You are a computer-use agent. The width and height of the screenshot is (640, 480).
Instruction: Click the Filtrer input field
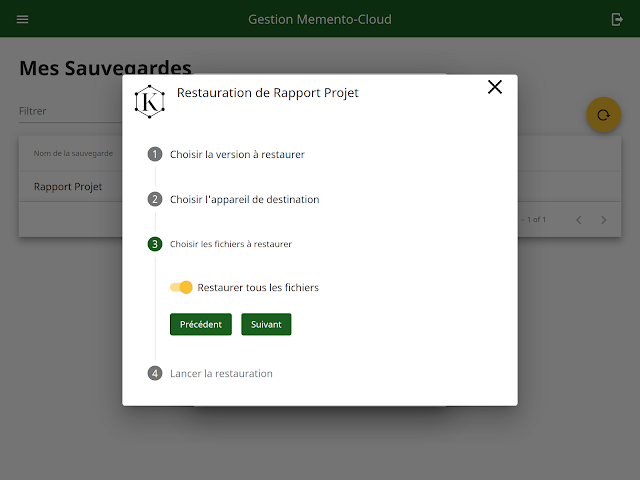[x=70, y=111]
